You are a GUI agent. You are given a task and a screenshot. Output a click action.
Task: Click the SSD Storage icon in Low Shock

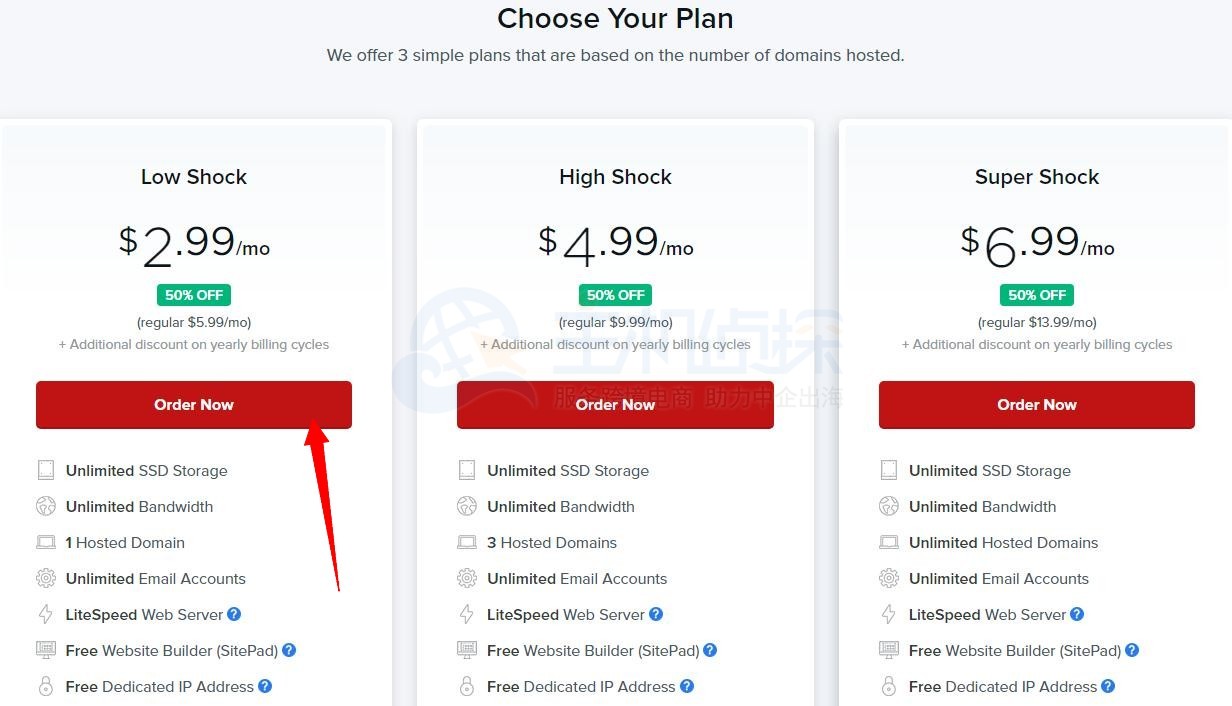tap(45, 470)
